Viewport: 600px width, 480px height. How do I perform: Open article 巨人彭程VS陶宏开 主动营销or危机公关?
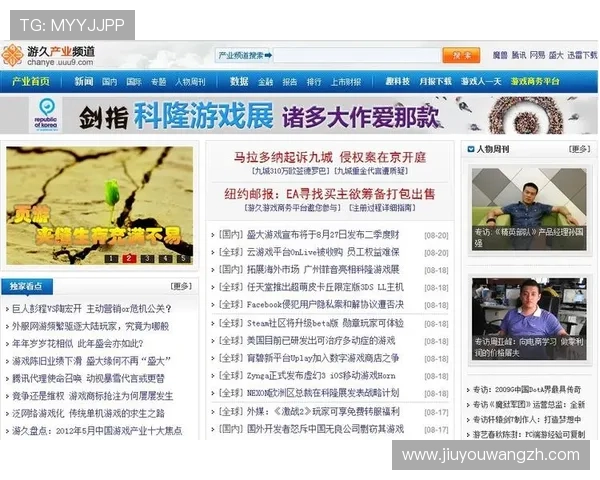click(x=92, y=309)
